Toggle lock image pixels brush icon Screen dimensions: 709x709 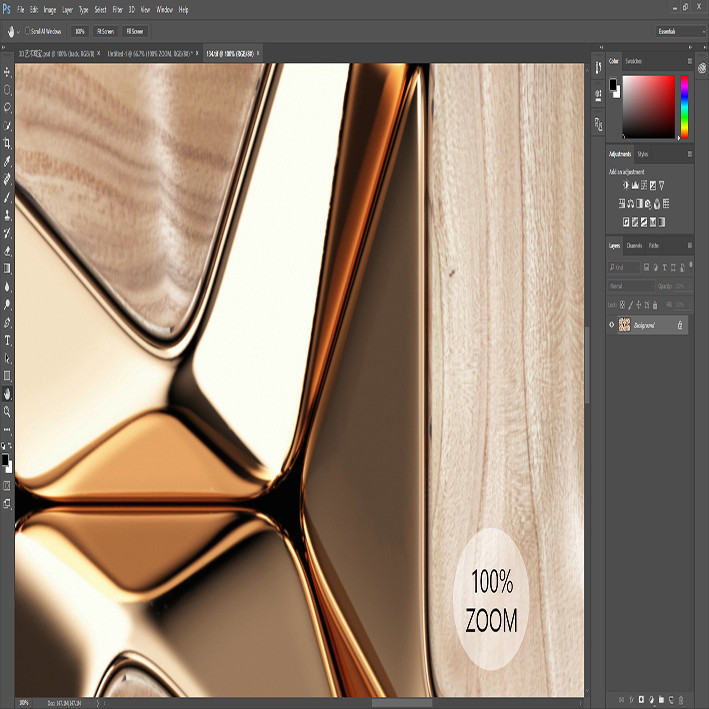coord(631,305)
